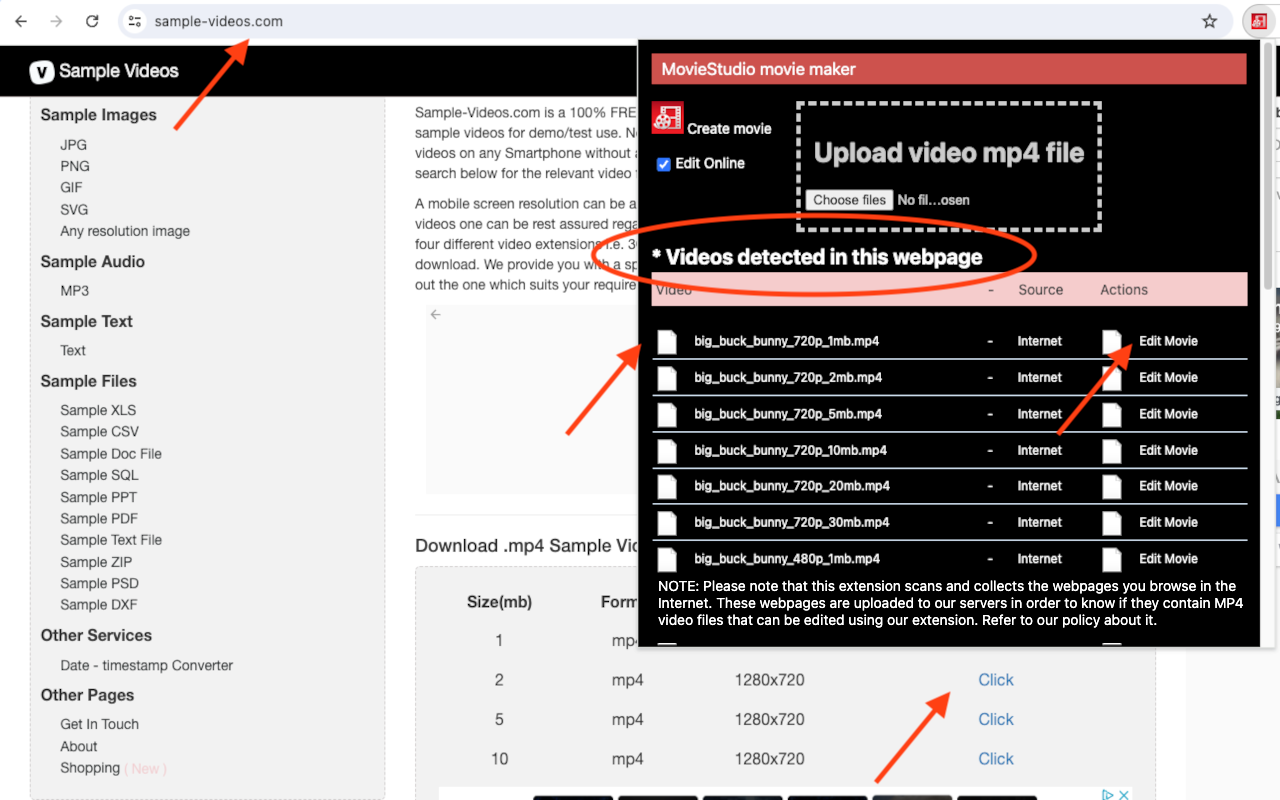Viewport: 1280px width, 800px height.
Task: Open the Shopping ( New ) link
Action: (113, 768)
